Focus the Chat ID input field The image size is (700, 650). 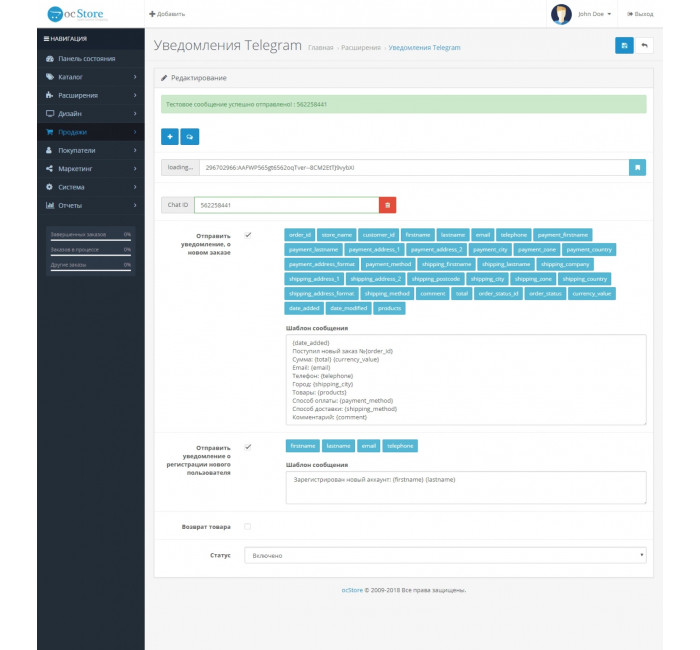click(x=287, y=205)
